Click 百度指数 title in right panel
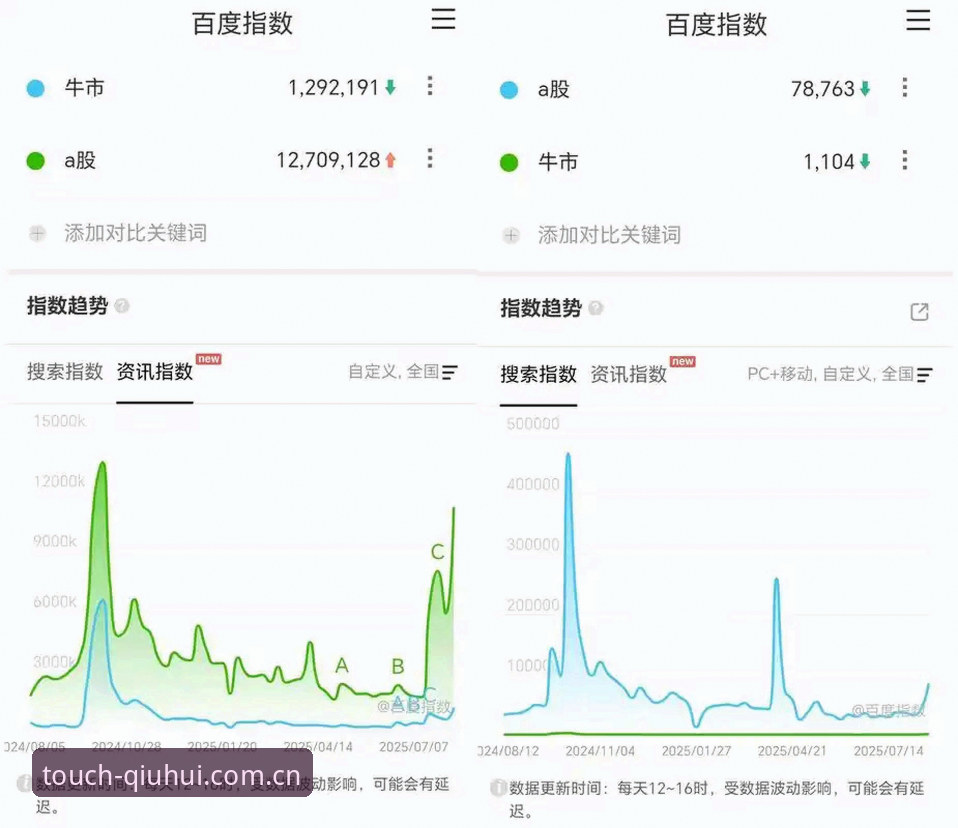 [x=716, y=25]
